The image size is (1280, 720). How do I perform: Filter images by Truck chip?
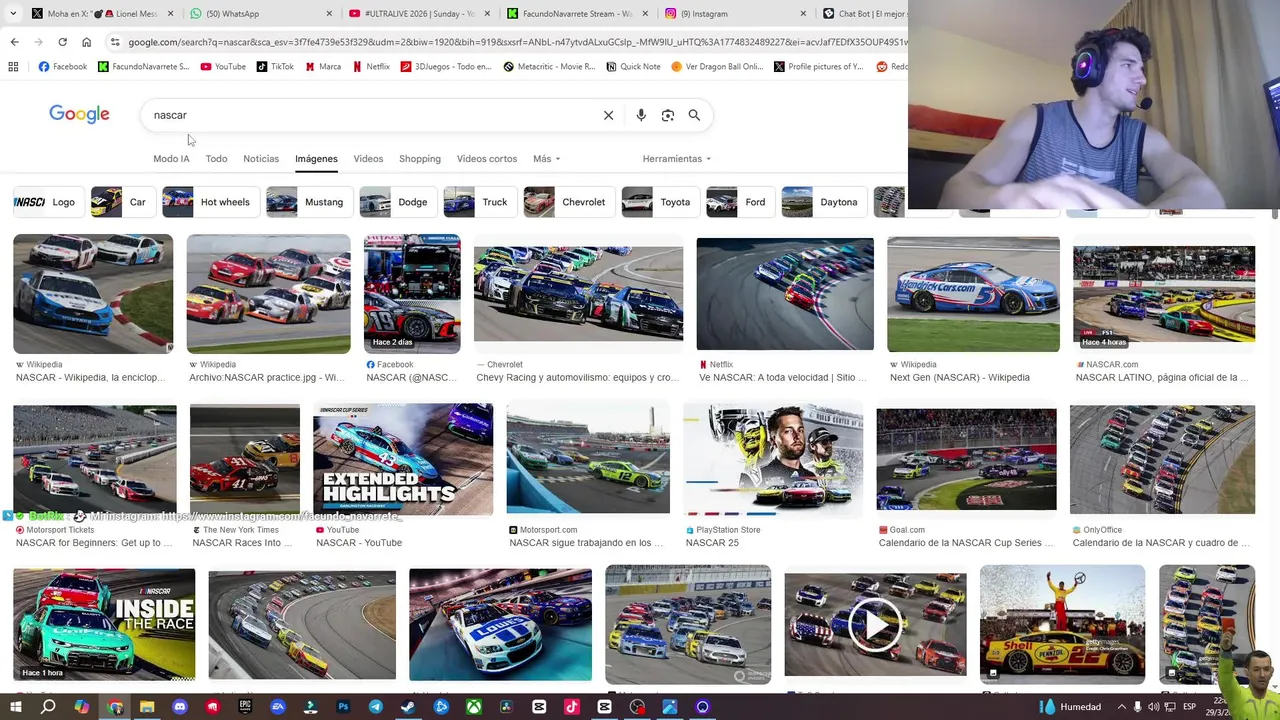point(478,202)
